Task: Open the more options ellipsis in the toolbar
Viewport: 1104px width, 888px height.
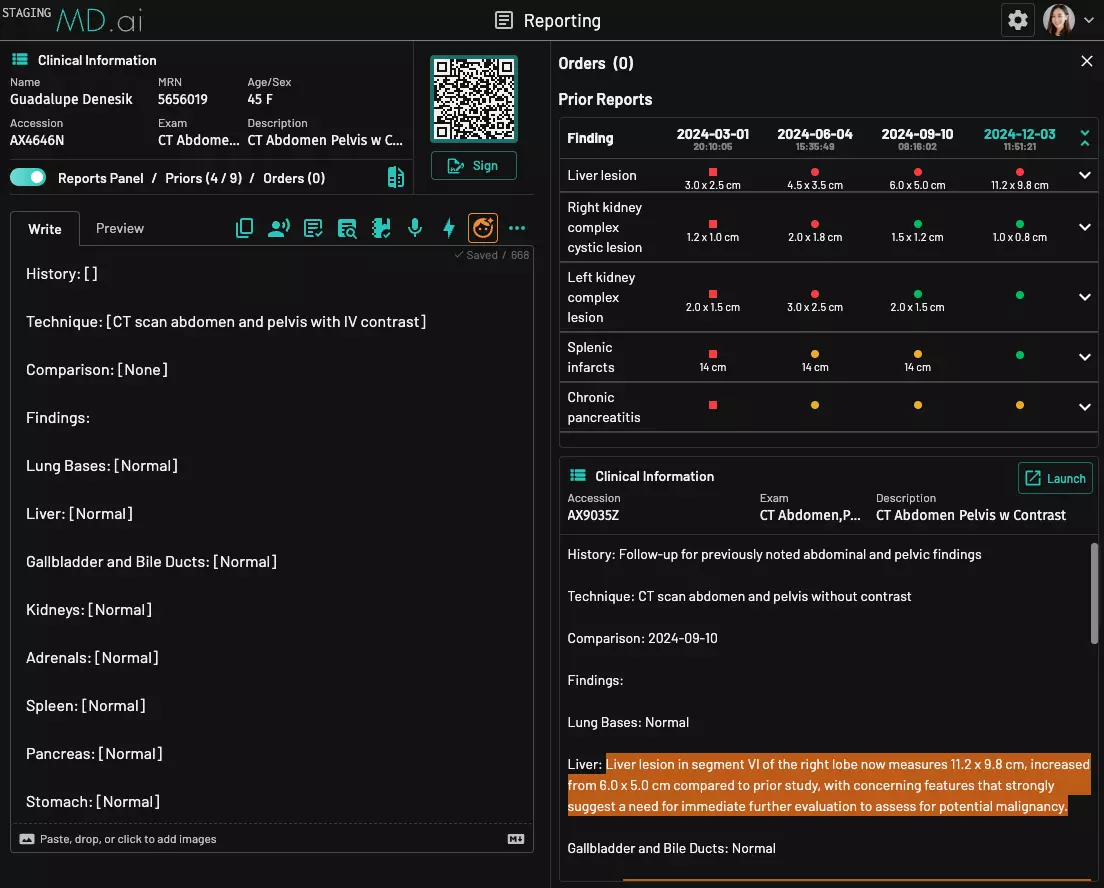Action: coord(517,228)
